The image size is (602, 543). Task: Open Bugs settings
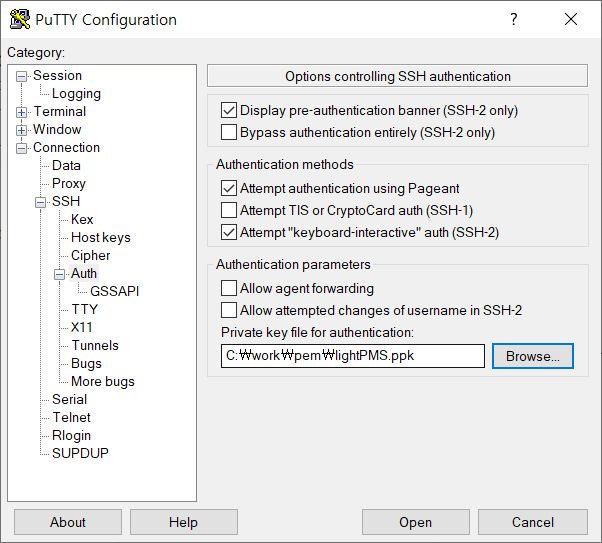(x=86, y=363)
